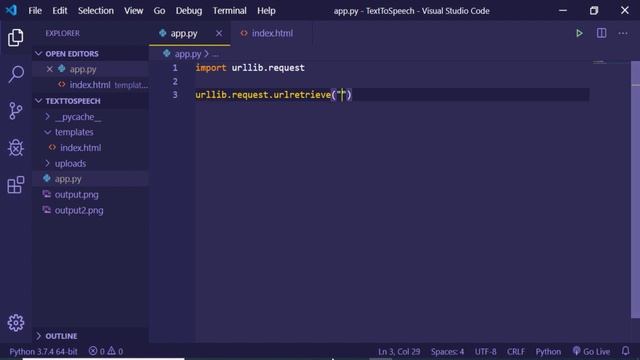
Task: Click the breadcrumb ellipsis after app.py
Action: [216, 54]
